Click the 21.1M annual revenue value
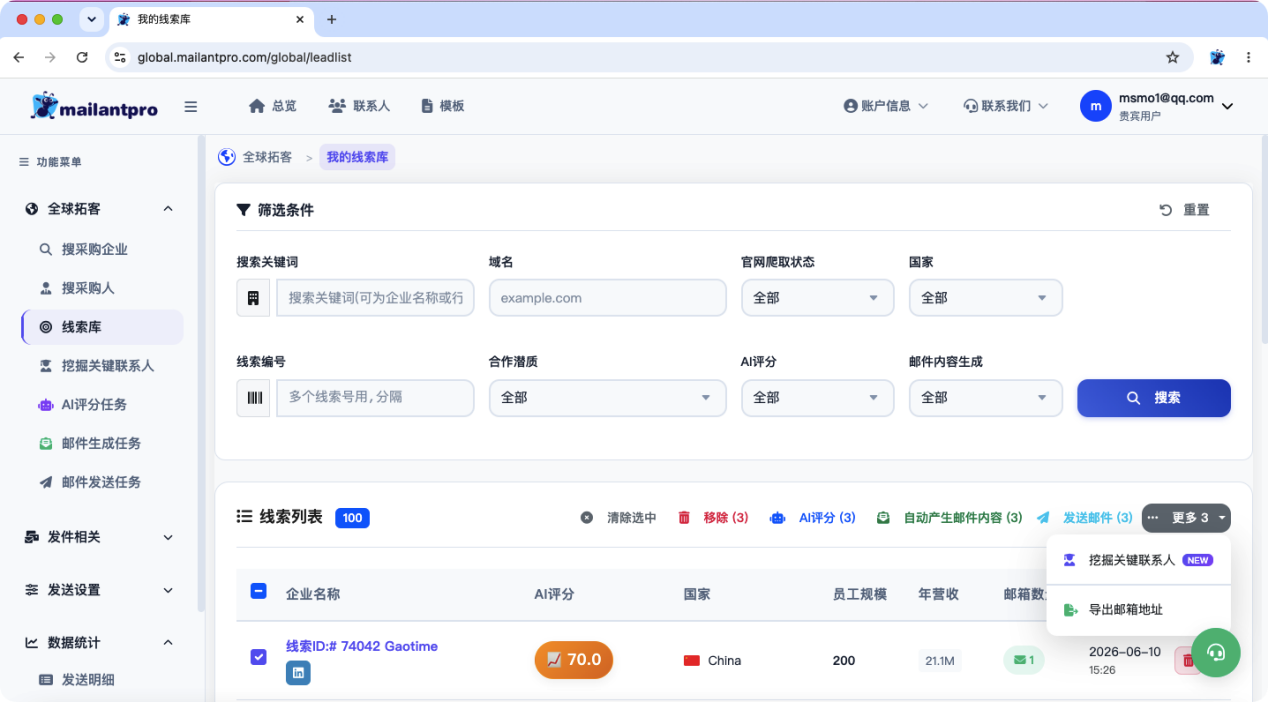Screen dimensions: 1268x702 [x=939, y=660]
